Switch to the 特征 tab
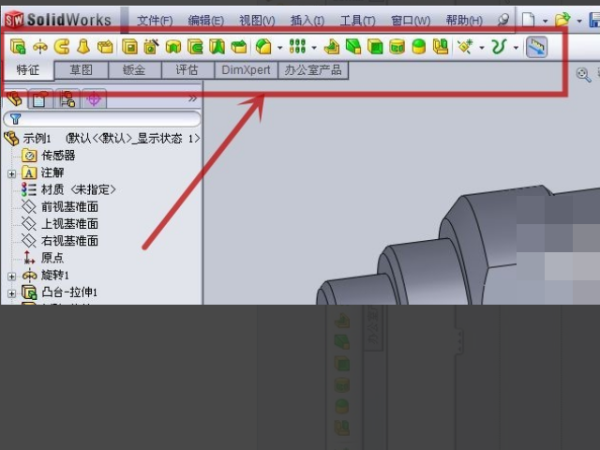 coord(28,70)
